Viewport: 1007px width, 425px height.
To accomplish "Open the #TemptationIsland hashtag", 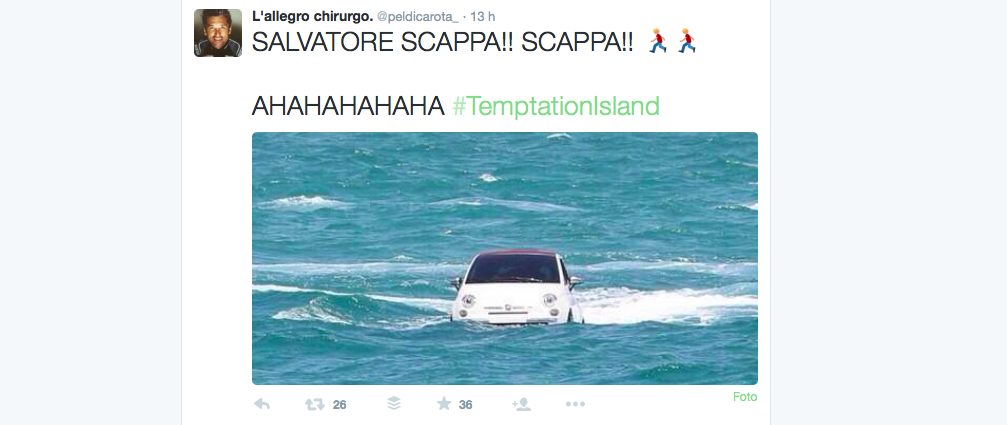I will click(x=556, y=106).
